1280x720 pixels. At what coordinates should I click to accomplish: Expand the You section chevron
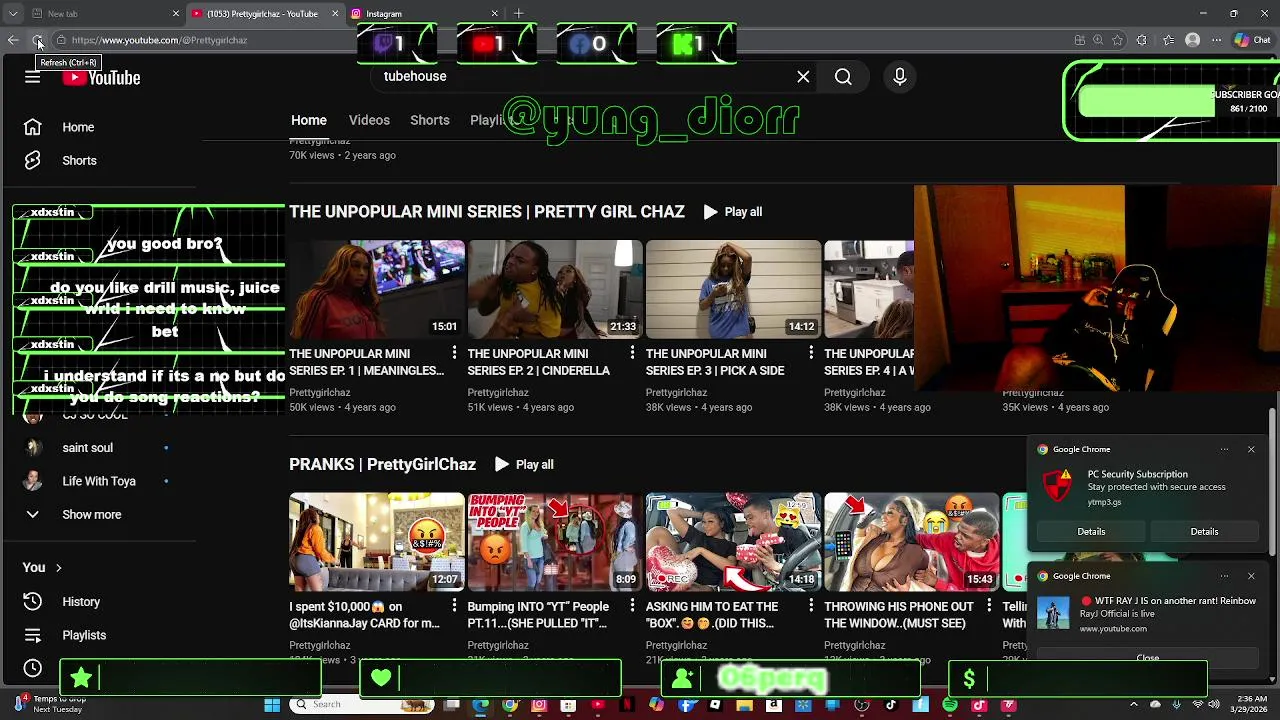coord(58,568)
